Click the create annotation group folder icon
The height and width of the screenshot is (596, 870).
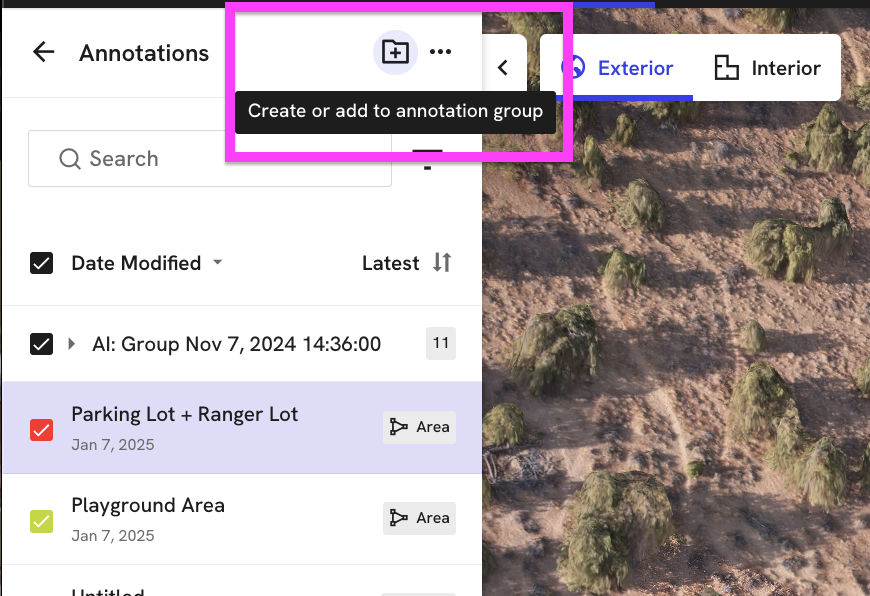point(395,52)
